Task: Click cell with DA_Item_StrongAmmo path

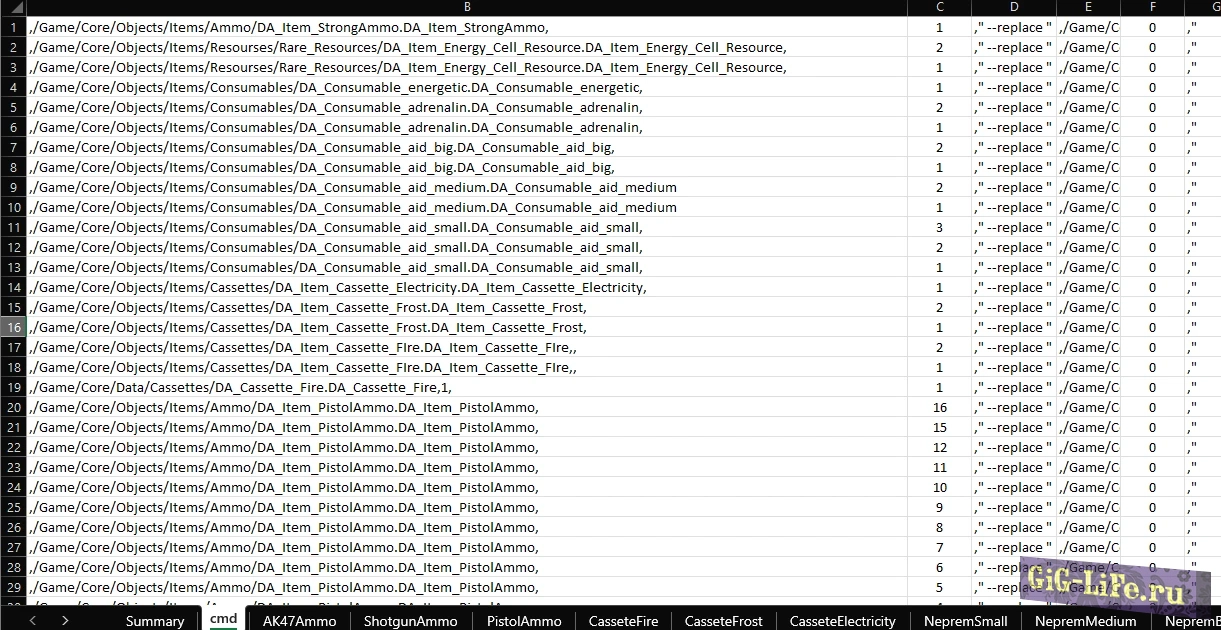Action: click(290, 27)
